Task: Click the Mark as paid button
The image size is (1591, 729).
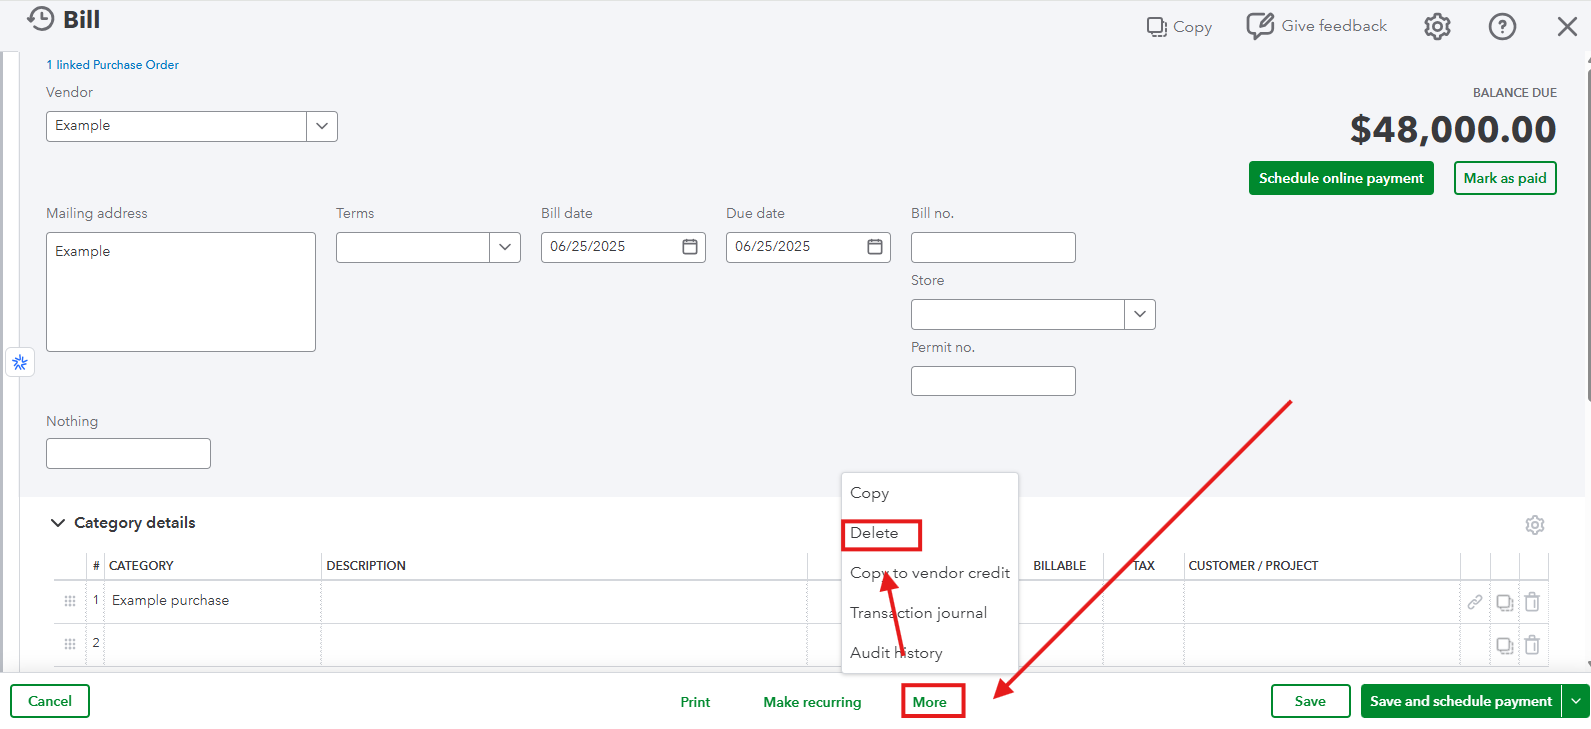Action: click(1505, 178)
